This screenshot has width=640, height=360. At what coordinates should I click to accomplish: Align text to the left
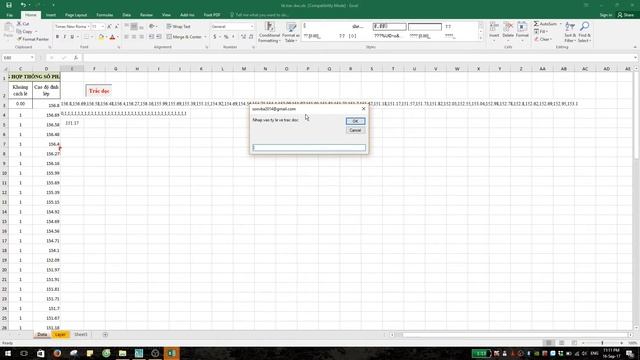[126, 37]
